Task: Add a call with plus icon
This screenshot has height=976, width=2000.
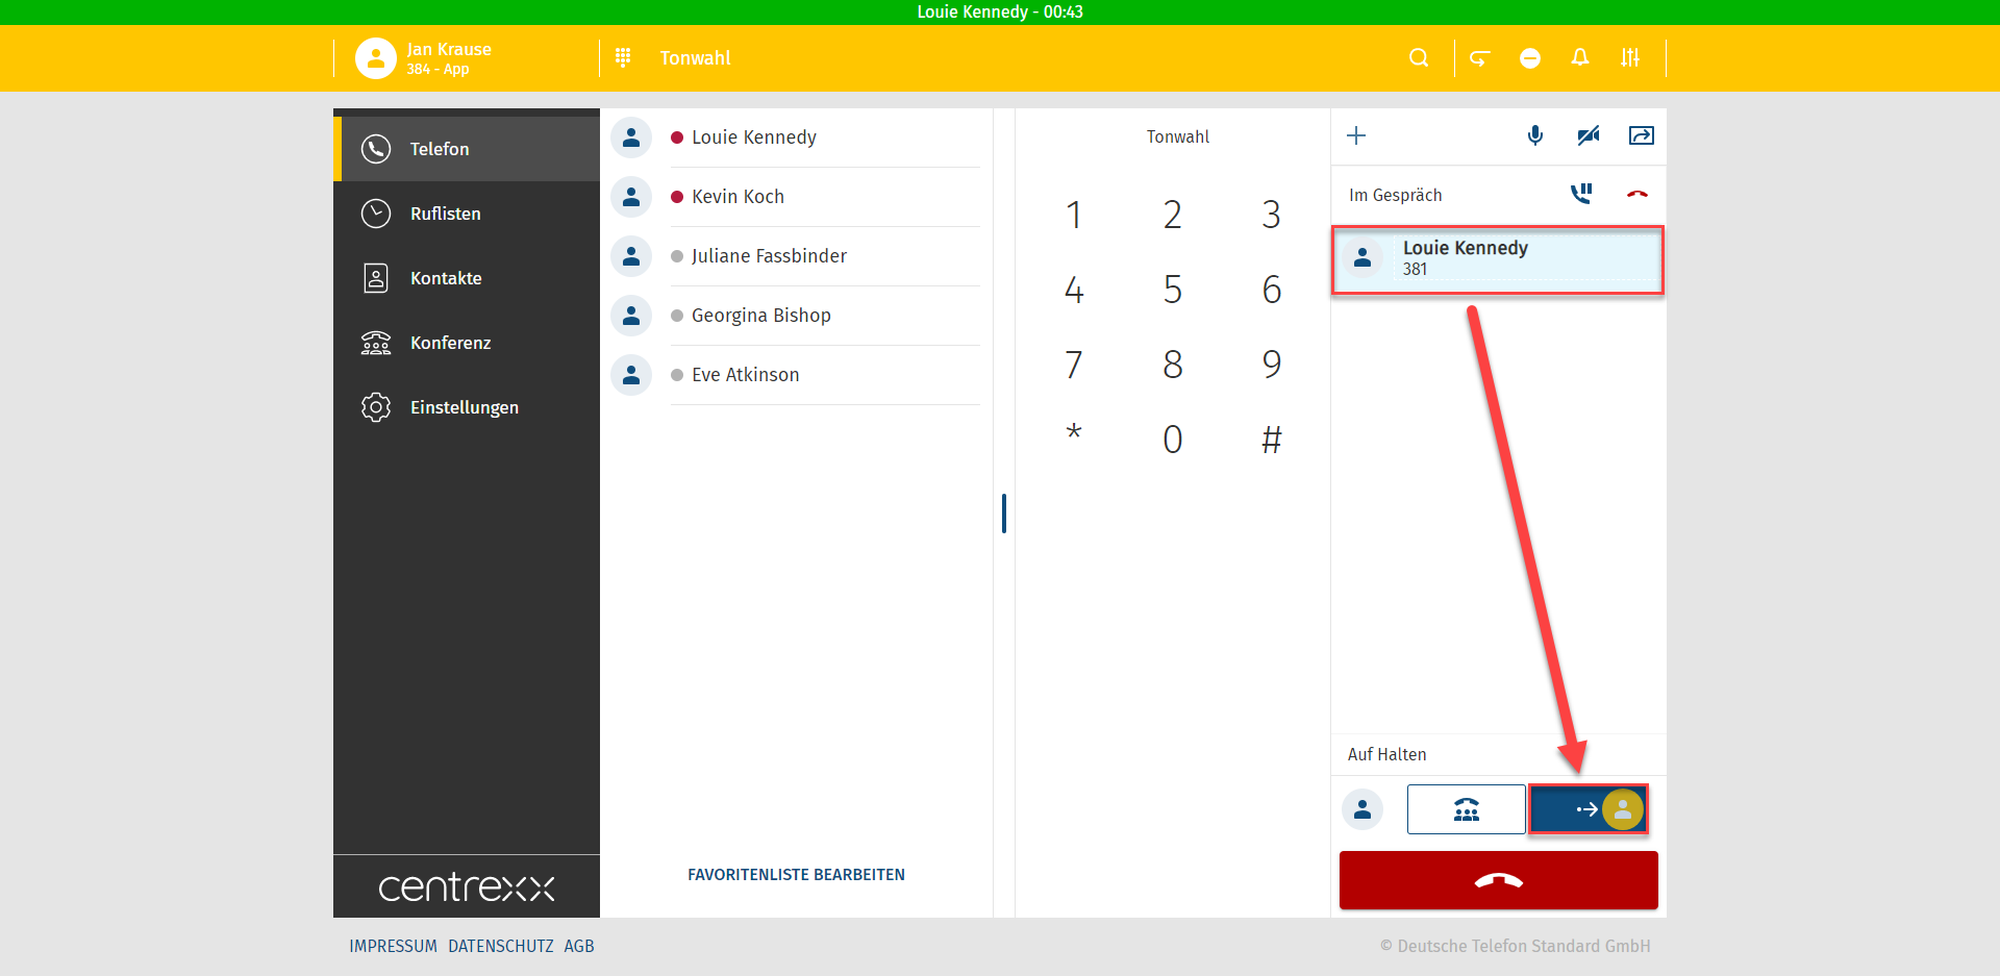Action: coord(1356,136)
